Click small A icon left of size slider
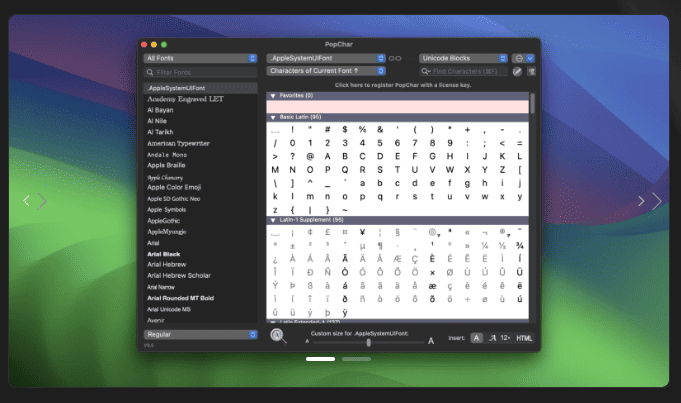The width and height of the screenshot is (681, 403). [307, 342]
